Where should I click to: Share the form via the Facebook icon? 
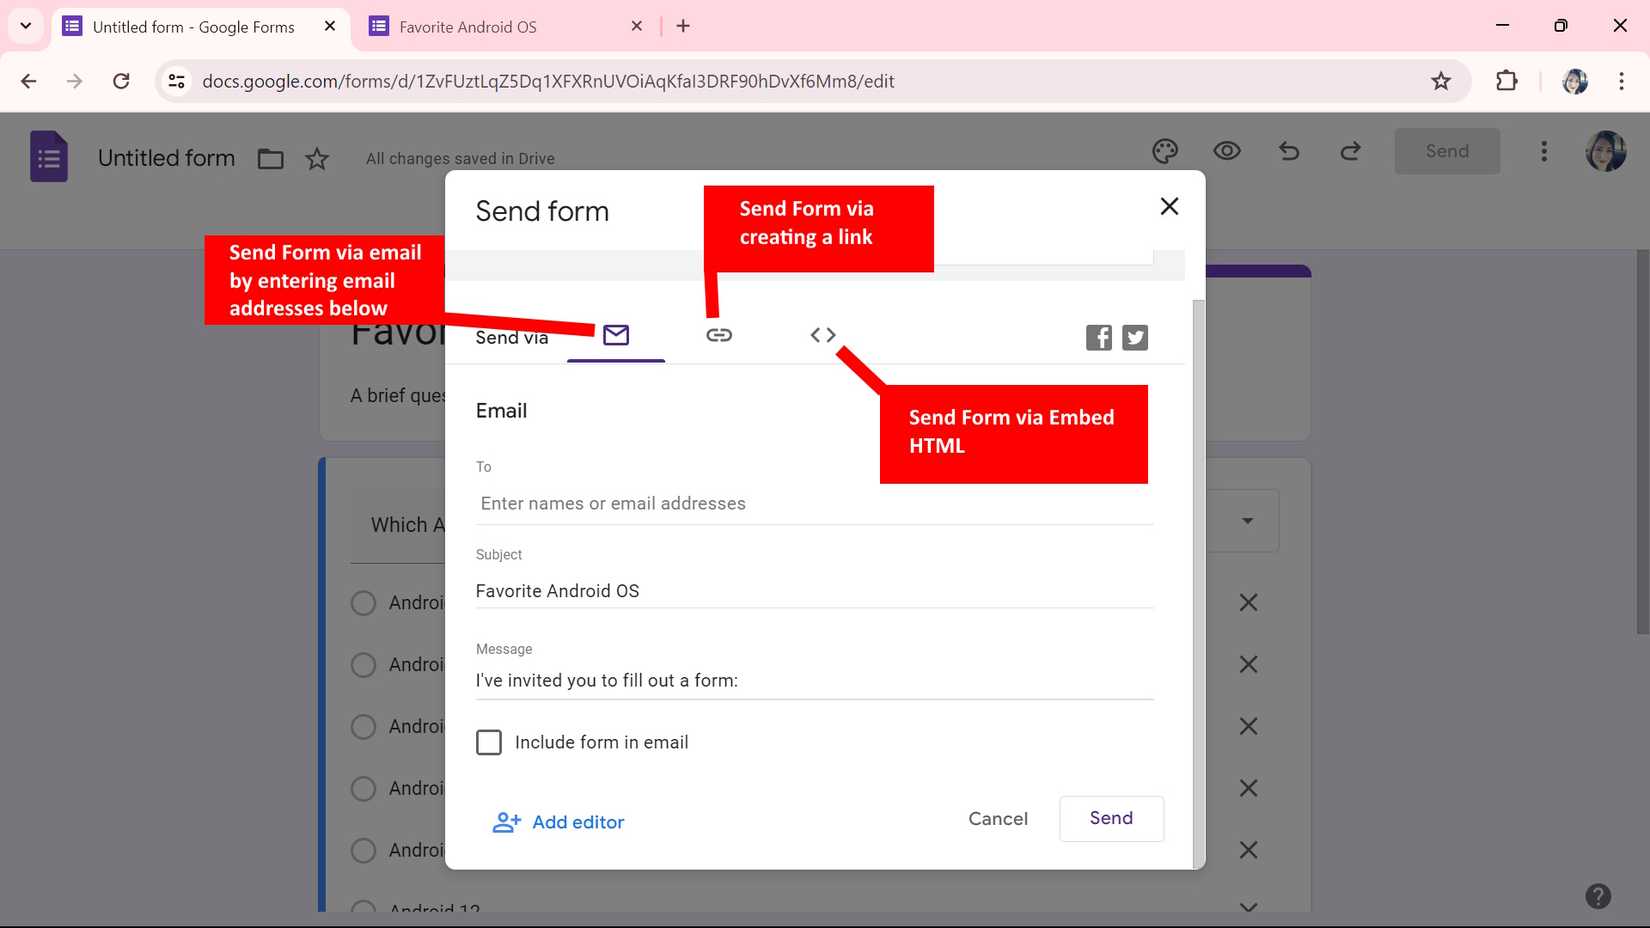[x=1098, y=337]
